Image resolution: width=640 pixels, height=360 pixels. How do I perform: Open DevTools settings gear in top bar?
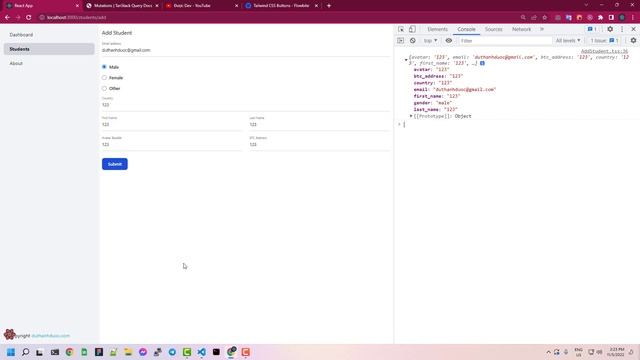pos(610,29)
